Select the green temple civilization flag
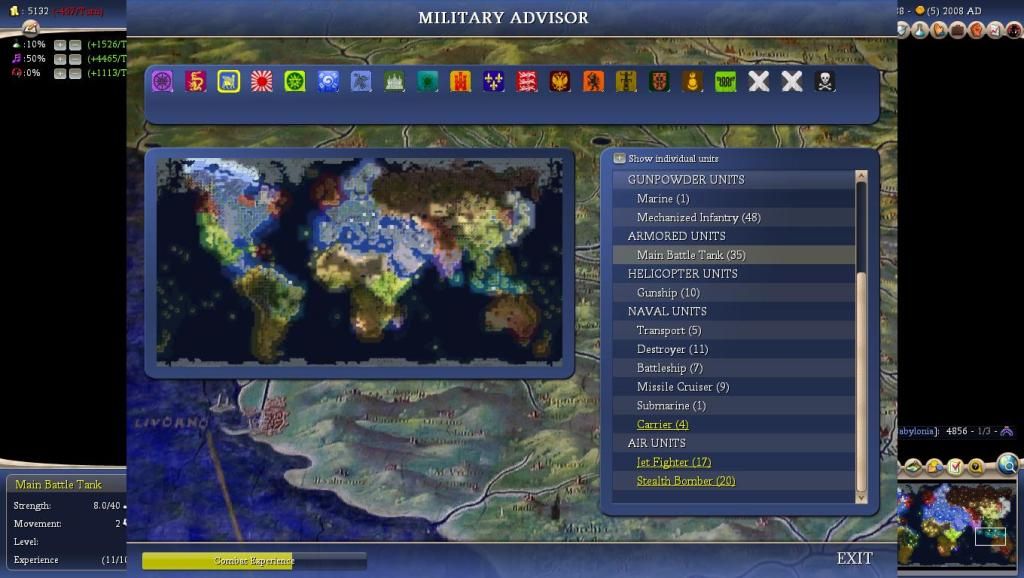This screenshot has width=1024, height=578. click(x=394, y=81)
